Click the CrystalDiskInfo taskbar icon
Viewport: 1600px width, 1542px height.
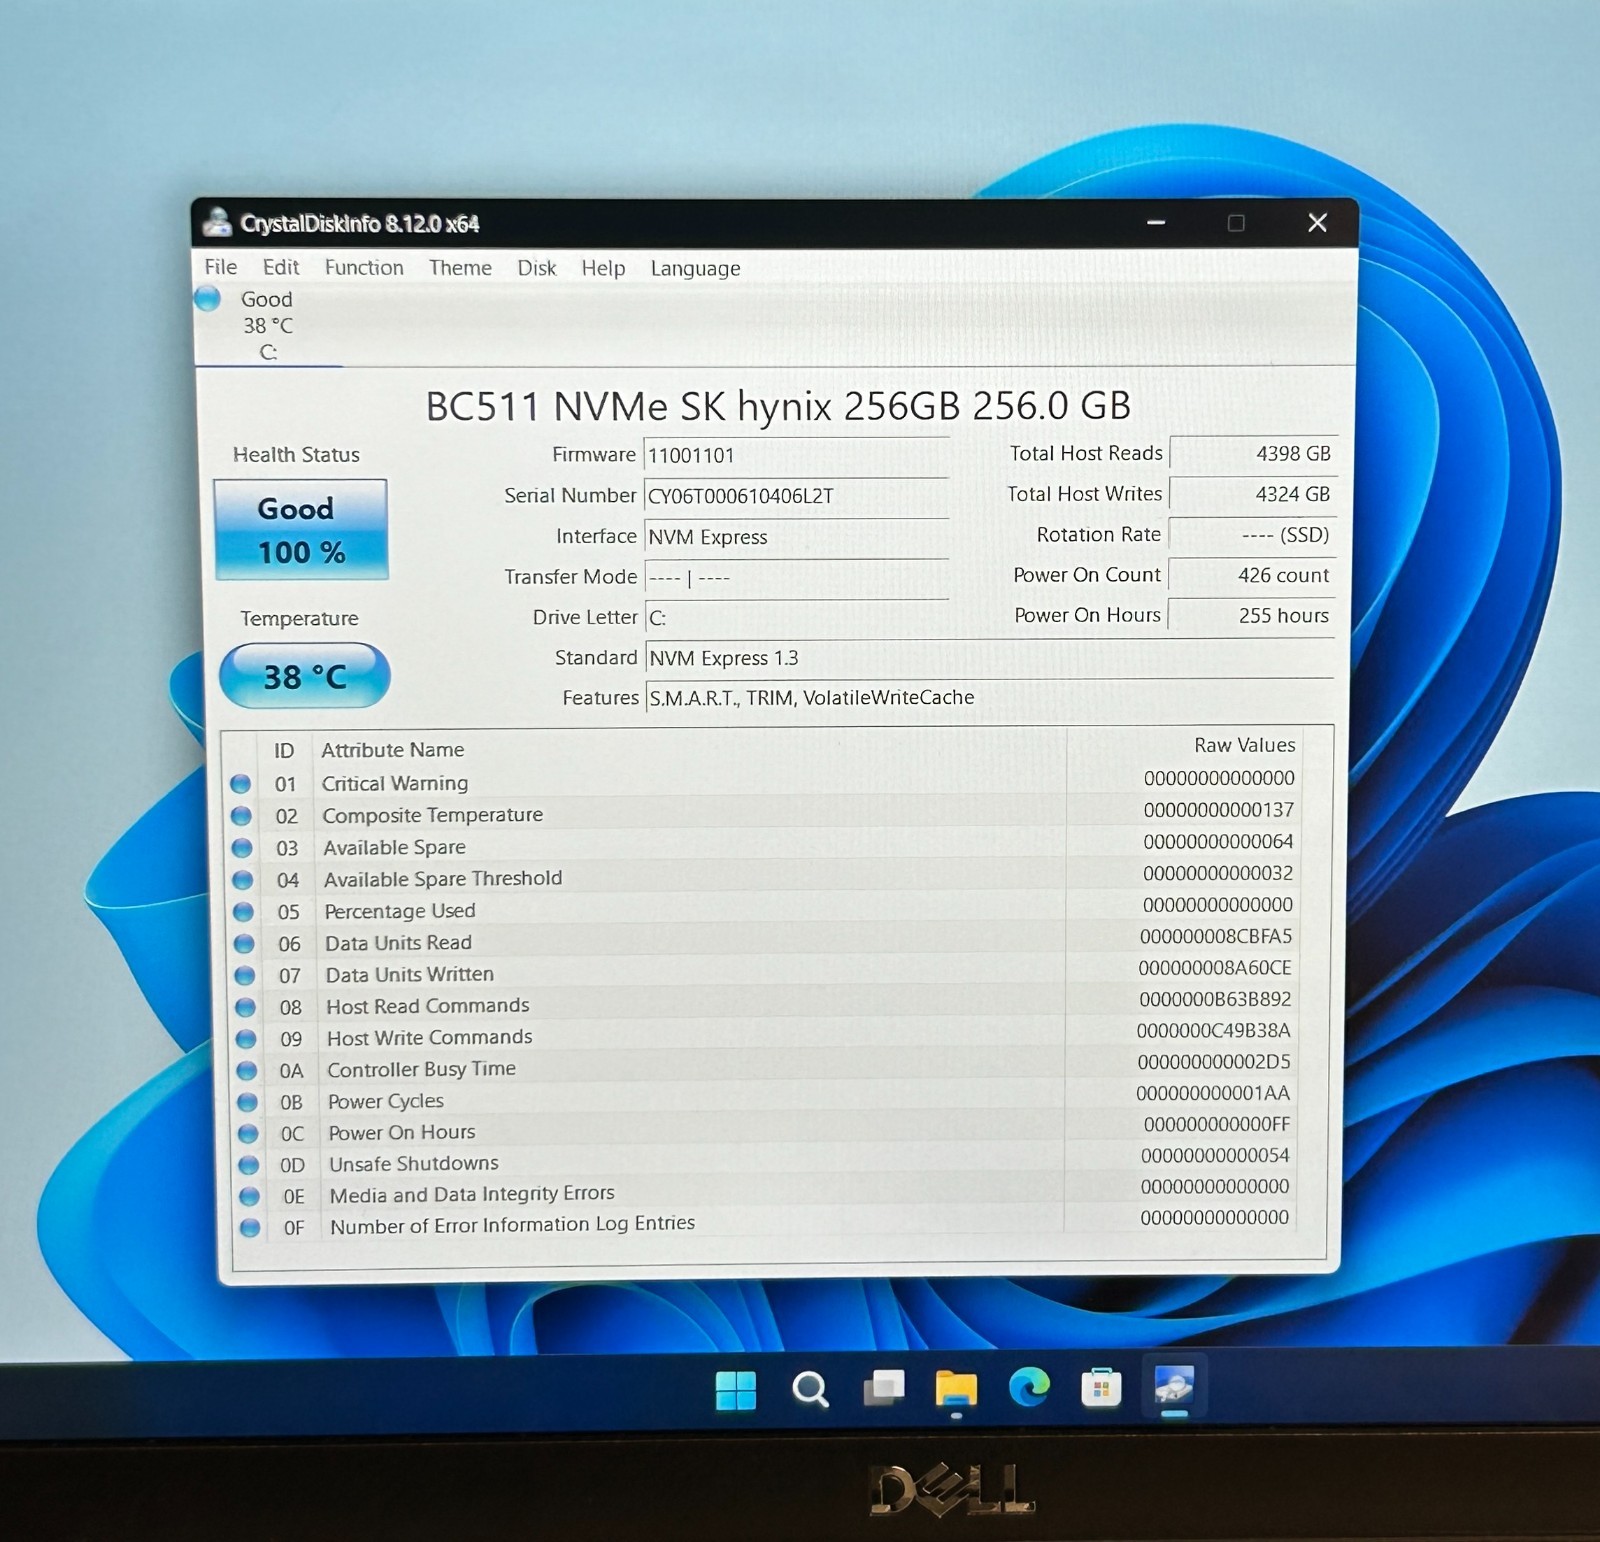coord(1174,1386)
